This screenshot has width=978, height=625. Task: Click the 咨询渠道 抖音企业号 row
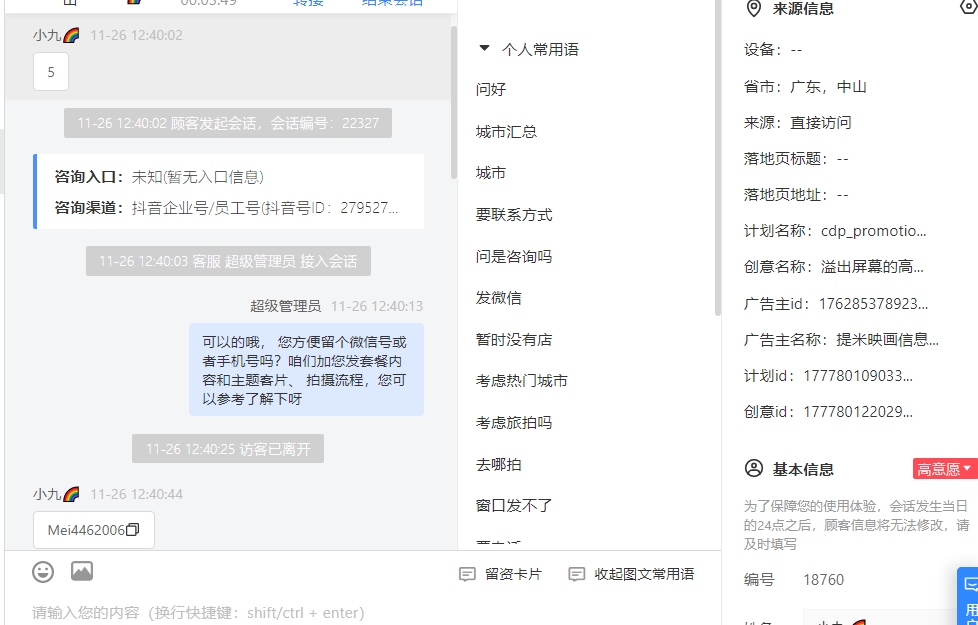pos(226,207)
